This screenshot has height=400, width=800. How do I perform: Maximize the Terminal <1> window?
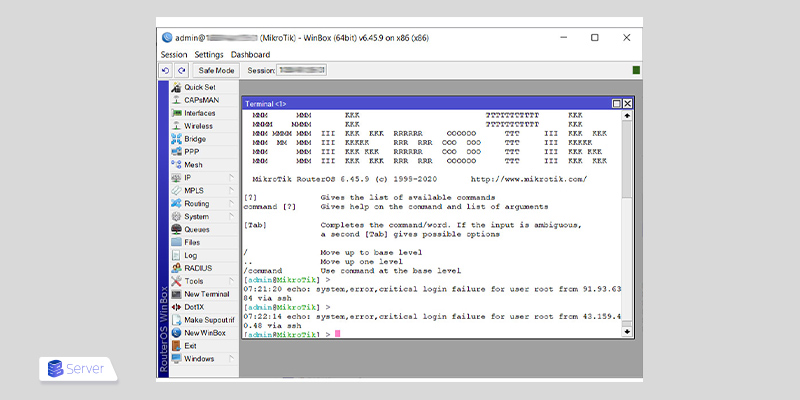click(x=617, y=104)
